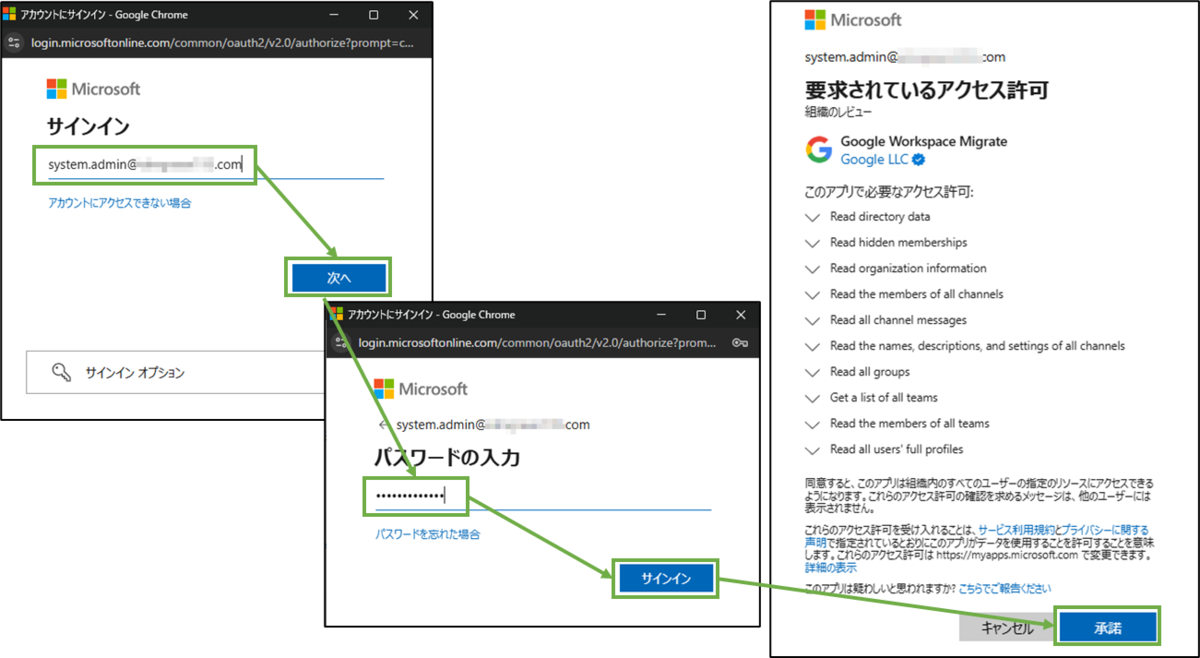Click the email input field in sign-in window
Screen dimensions: 1200x658
pyautogui.click(x=215, y=165)
